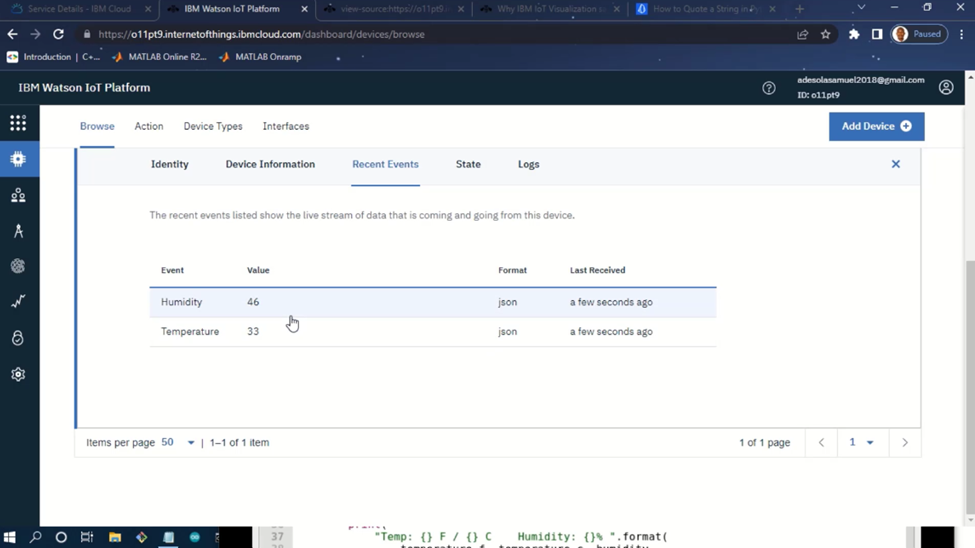Open the Windows Start menu
Viewport: 975px width, 548px height.
[x=9, y=537]
